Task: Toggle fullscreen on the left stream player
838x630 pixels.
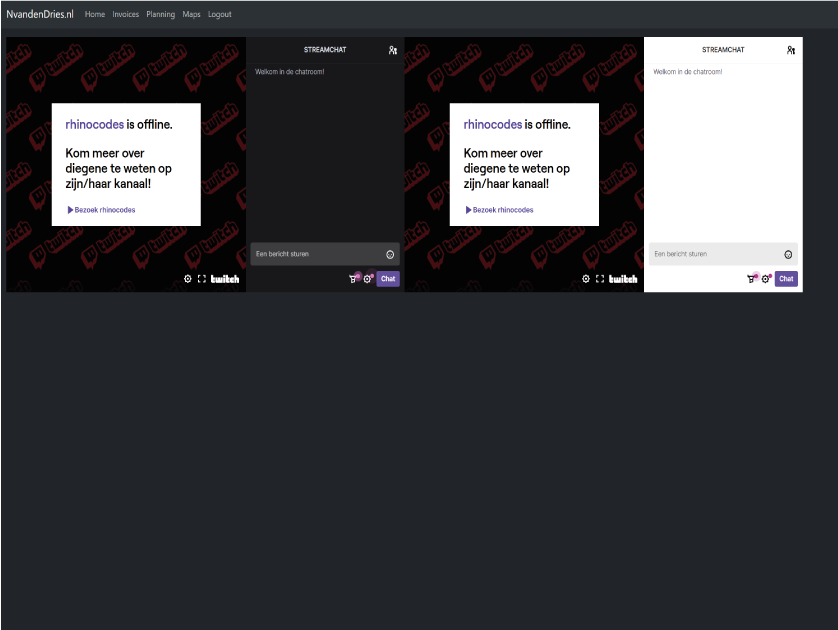Action: click(x=201, y=279)
